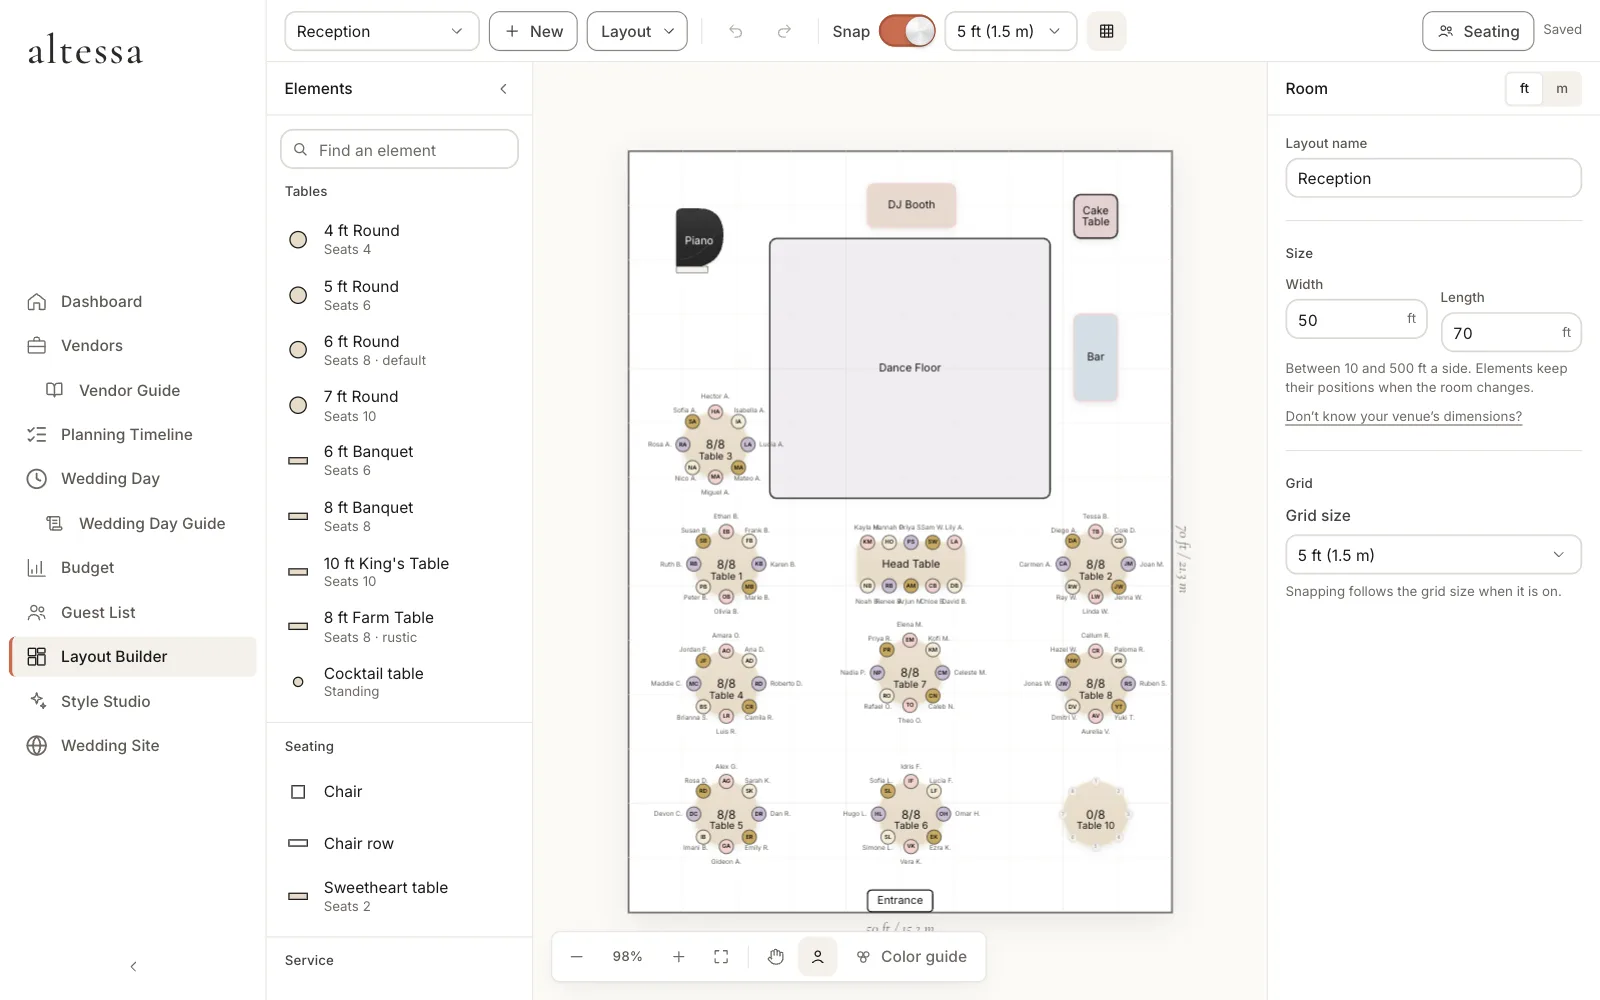Open Wedding Site in the sidebar
The image size is (1600, 1000).
tap(132, 745)
